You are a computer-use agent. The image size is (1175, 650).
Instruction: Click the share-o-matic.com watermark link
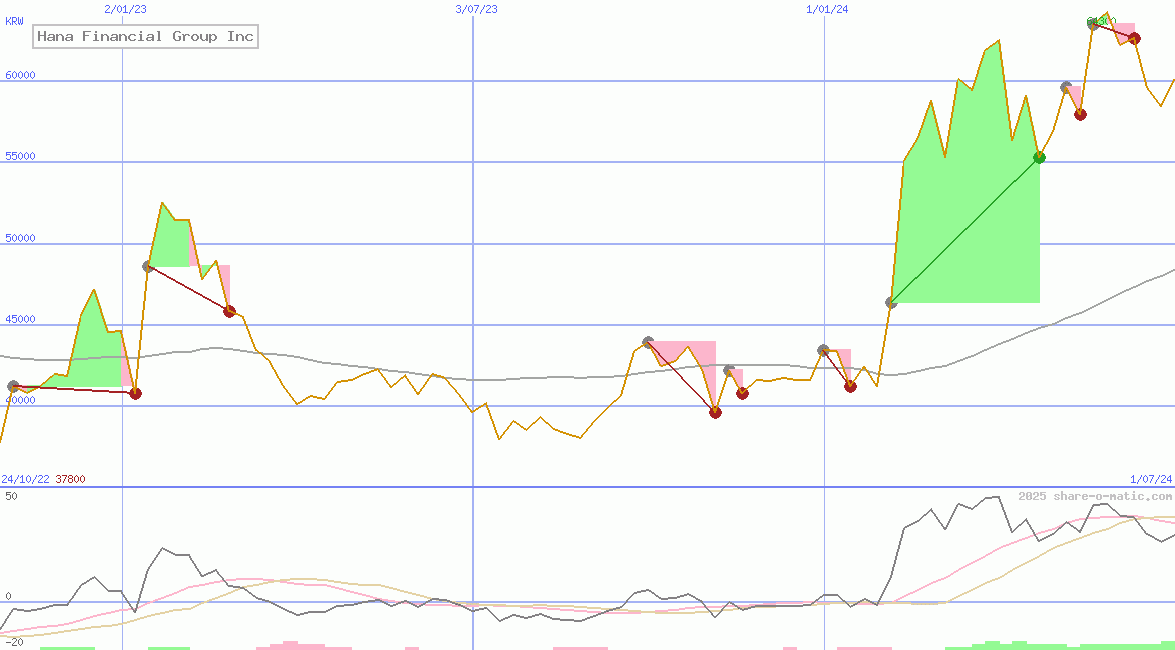(1095, 496)
